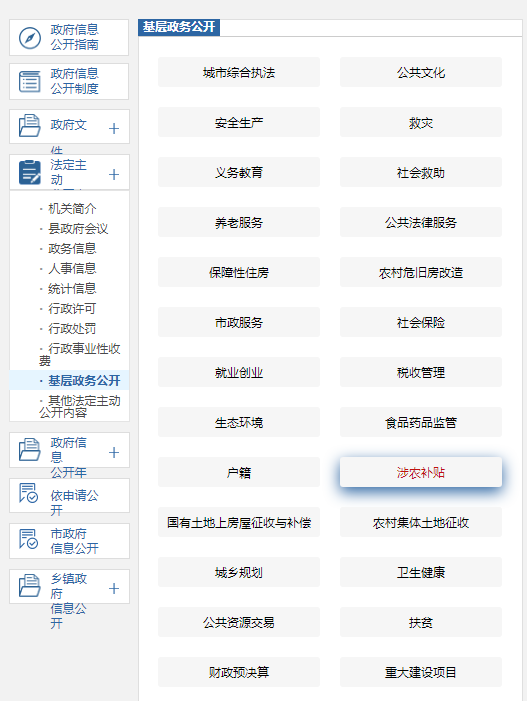Expand 政府文件 with its plus sign
The width and height of the screenshot is (527, 701).
114,129
